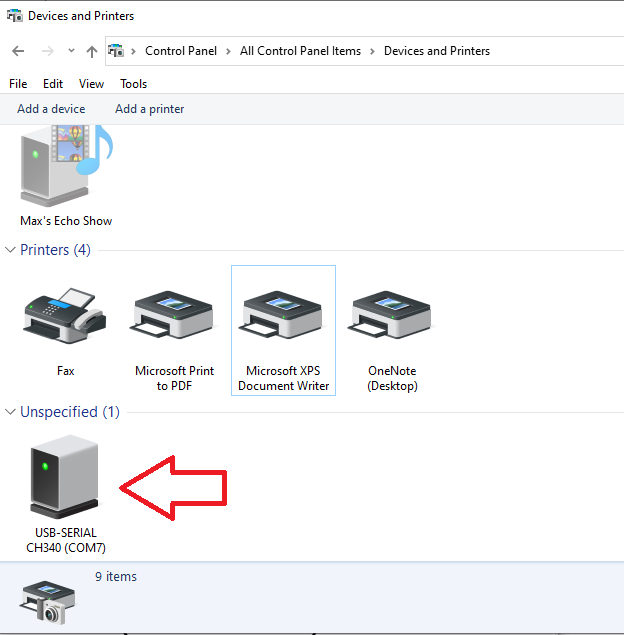Open the recent locations dropdown arrow
This screenshot has width=624, height=635.
click(x=71, y=51)
